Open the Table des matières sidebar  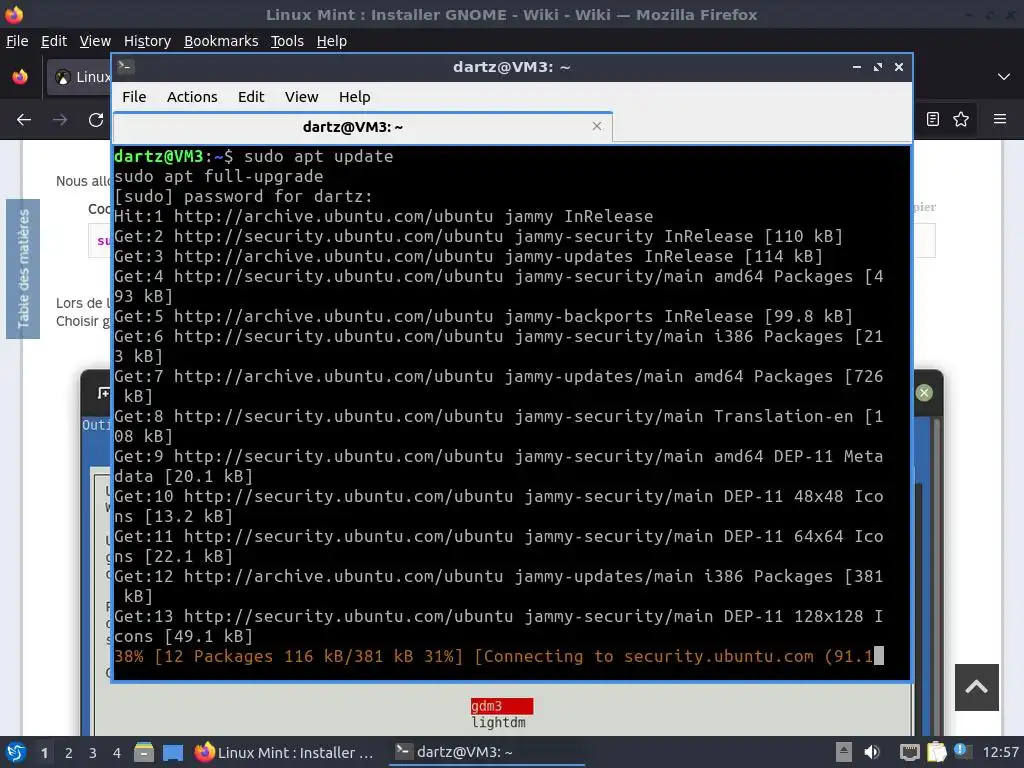(23, 269)
